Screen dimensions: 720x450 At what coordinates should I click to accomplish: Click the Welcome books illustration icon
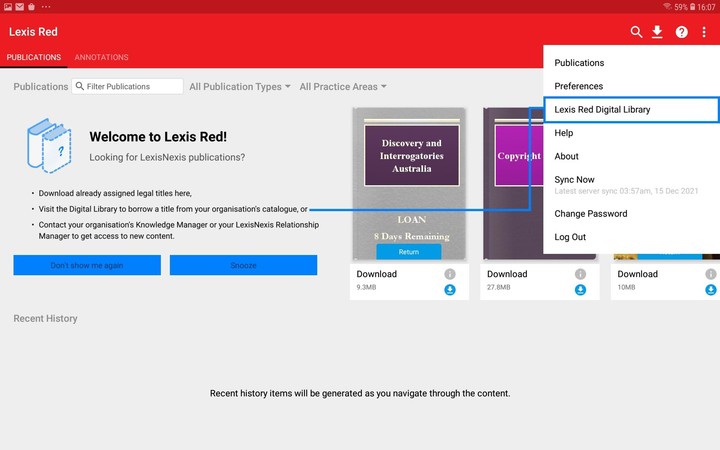point(50,146)
